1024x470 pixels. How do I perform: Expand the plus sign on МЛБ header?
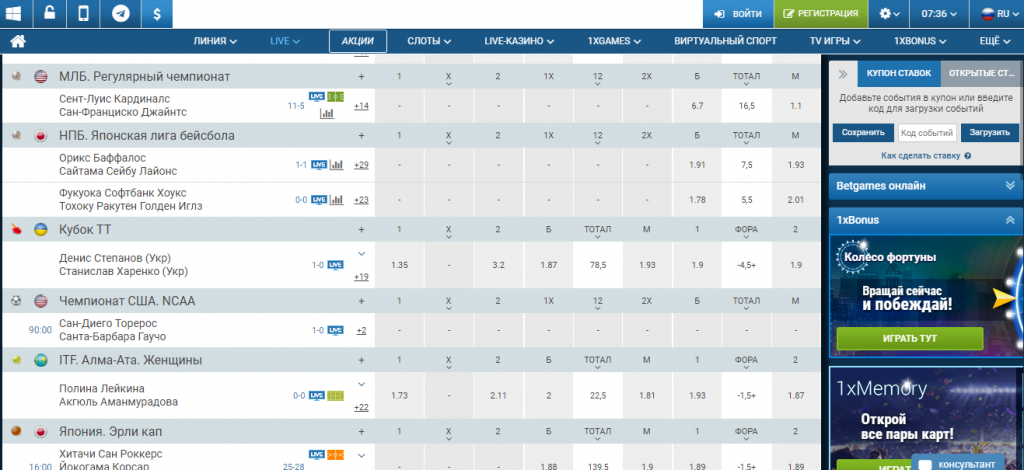[361, 76]
